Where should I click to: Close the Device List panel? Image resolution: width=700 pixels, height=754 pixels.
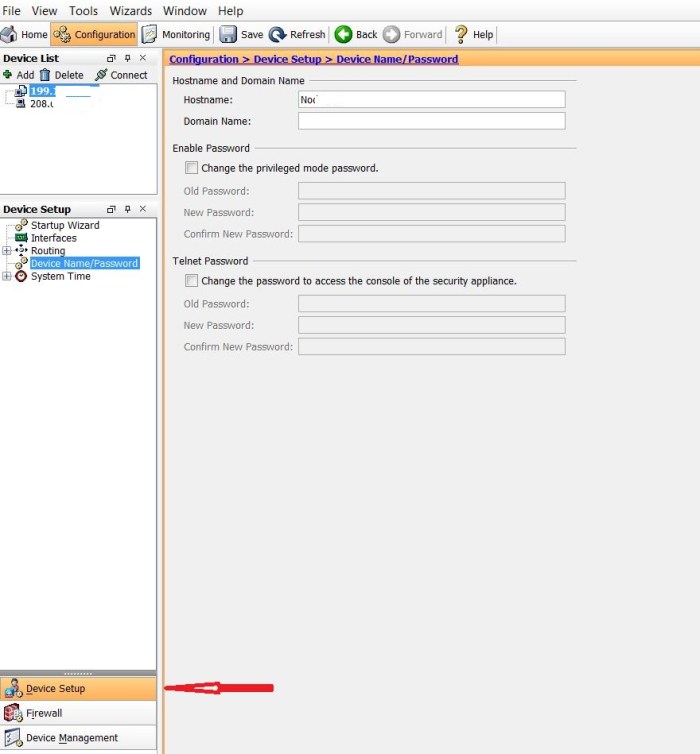click(143, 58)
